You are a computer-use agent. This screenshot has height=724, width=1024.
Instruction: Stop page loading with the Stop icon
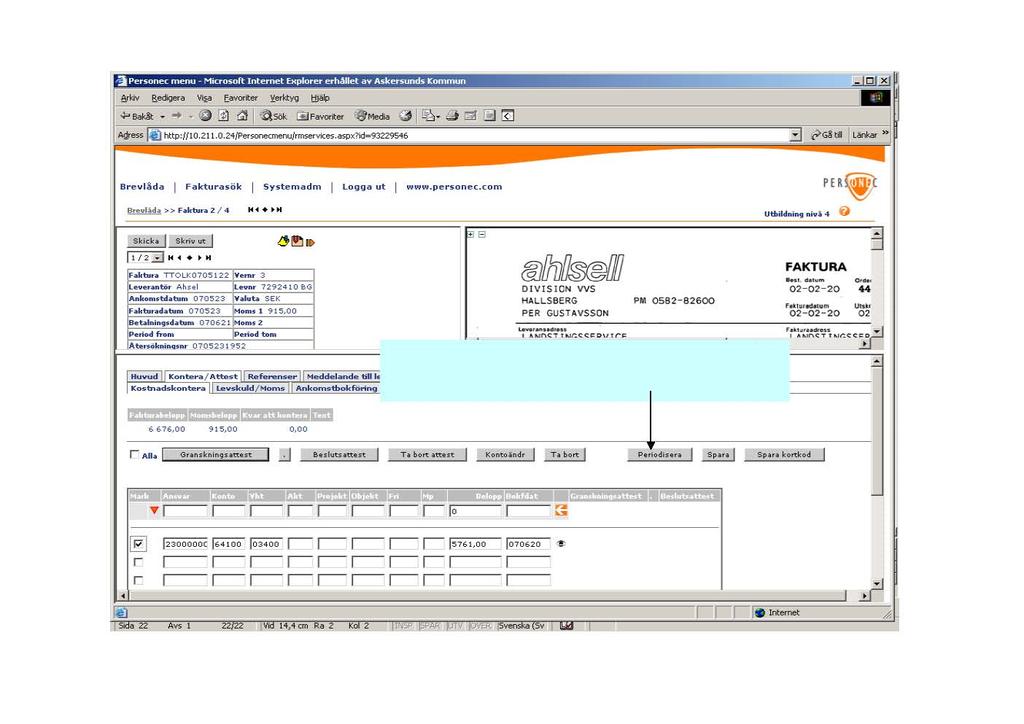click(x=205, y=116)
